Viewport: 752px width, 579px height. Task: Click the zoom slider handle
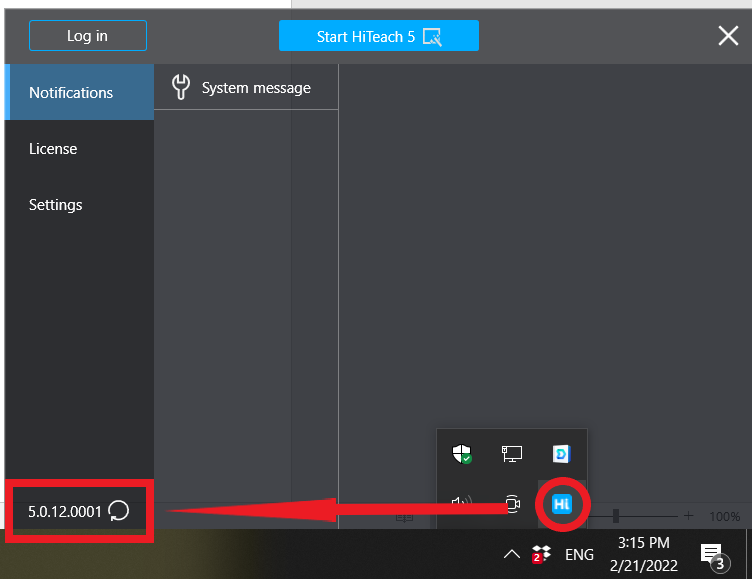tap(616, 516)
